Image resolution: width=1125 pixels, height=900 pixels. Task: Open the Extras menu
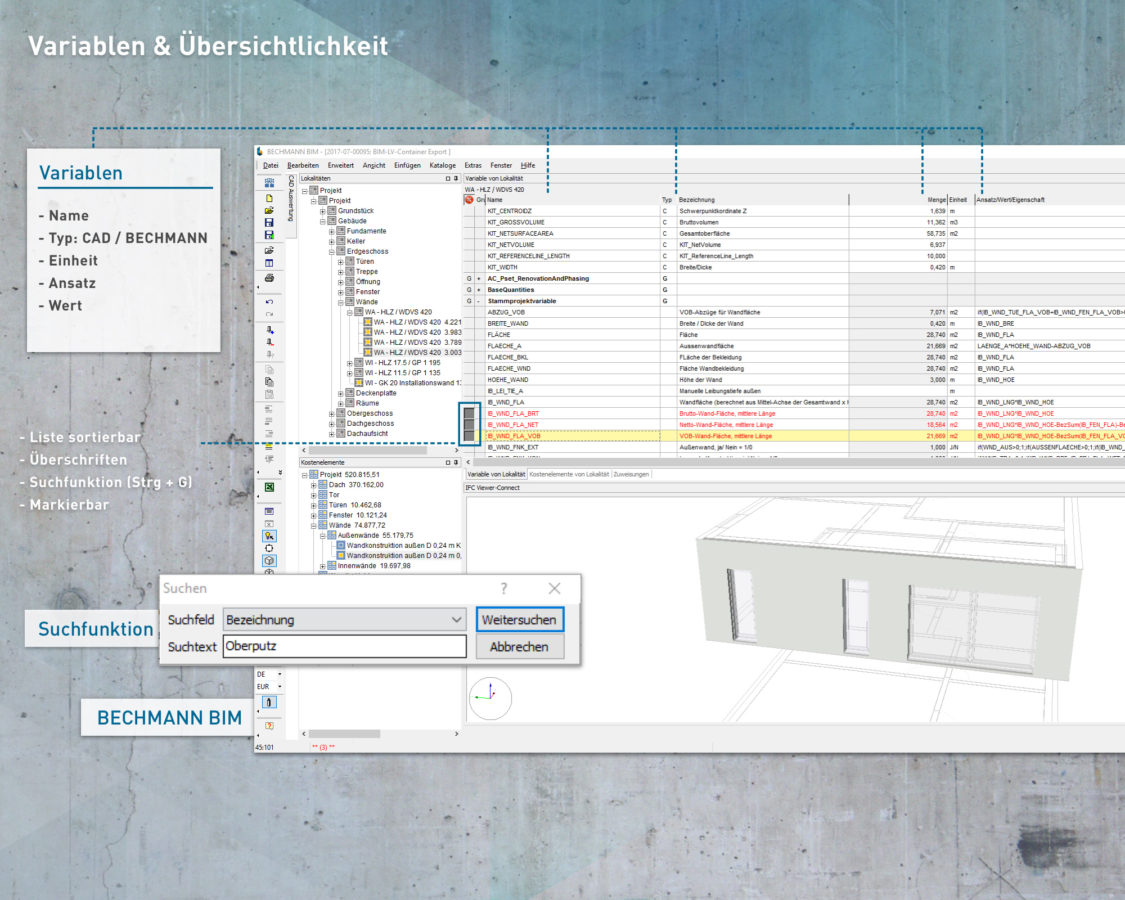(473, 165)
